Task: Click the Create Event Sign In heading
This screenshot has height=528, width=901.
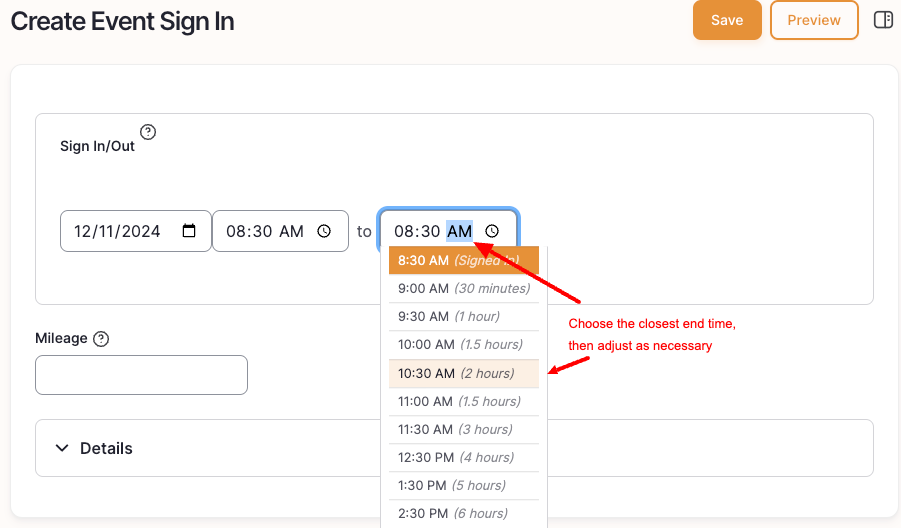Action: 122,22
